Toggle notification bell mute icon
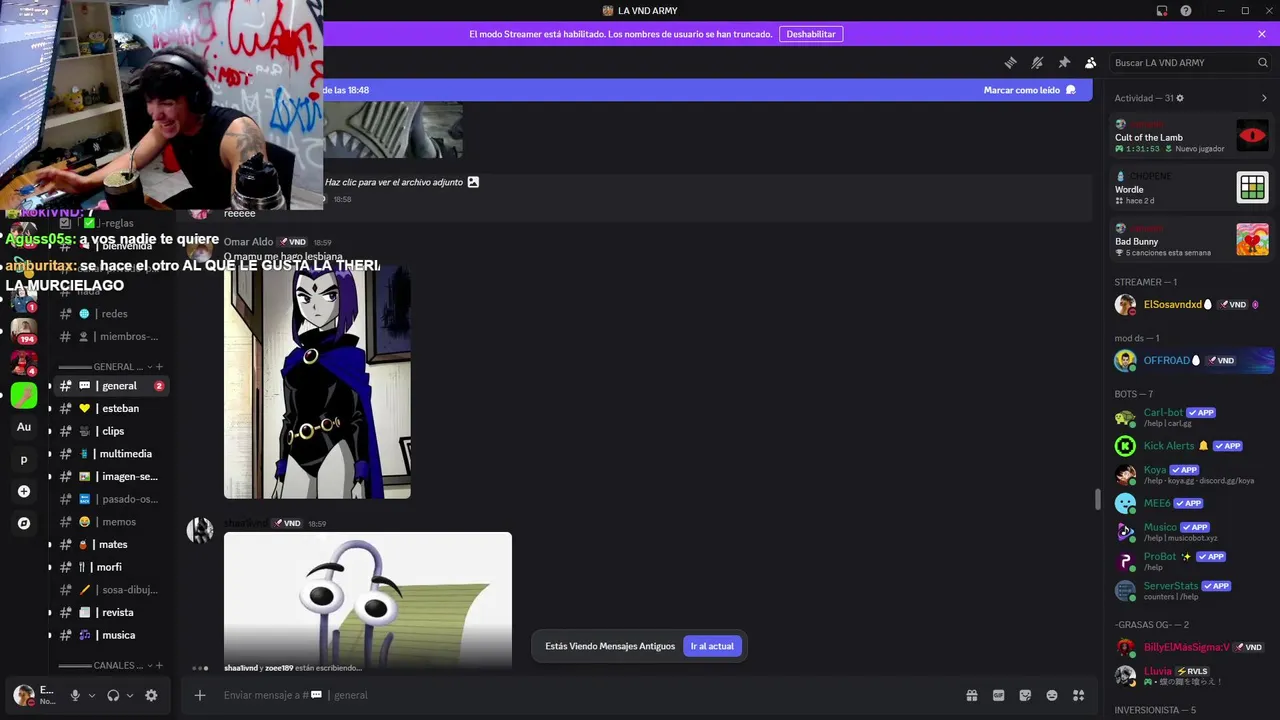Image resolution: width=1280 pixels, height=720 pixels. (x=1037, y=63)
